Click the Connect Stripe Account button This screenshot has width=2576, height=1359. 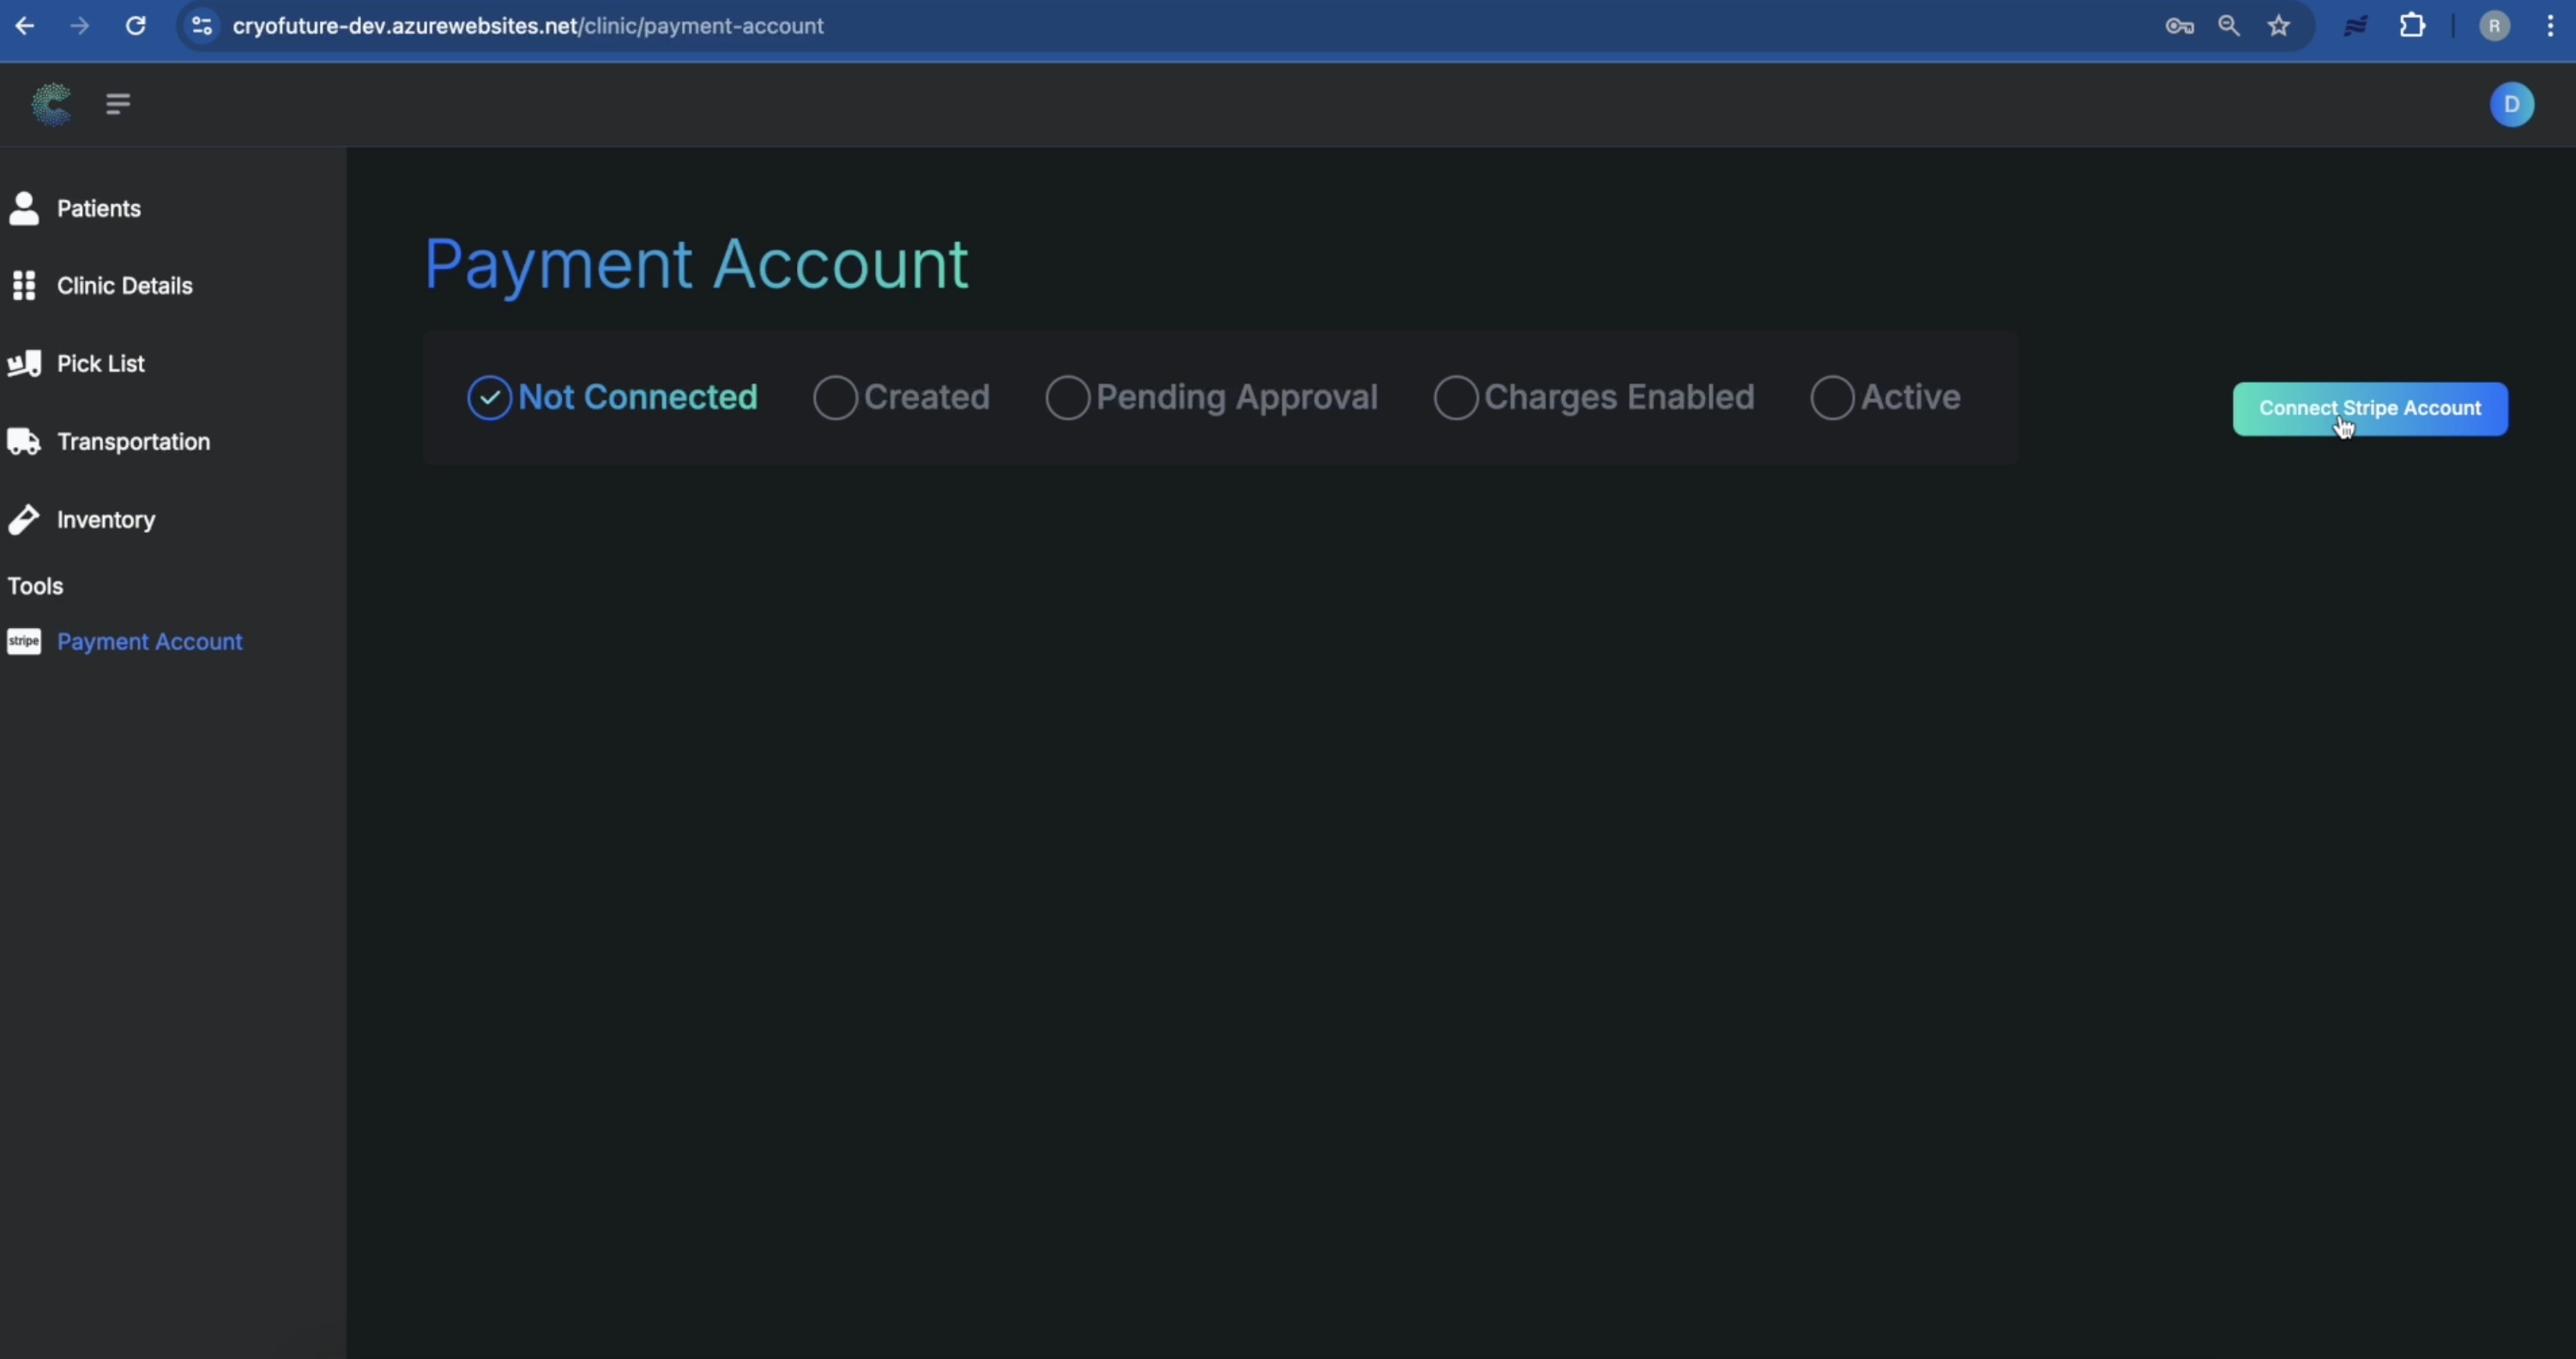tap(2371, 408)
